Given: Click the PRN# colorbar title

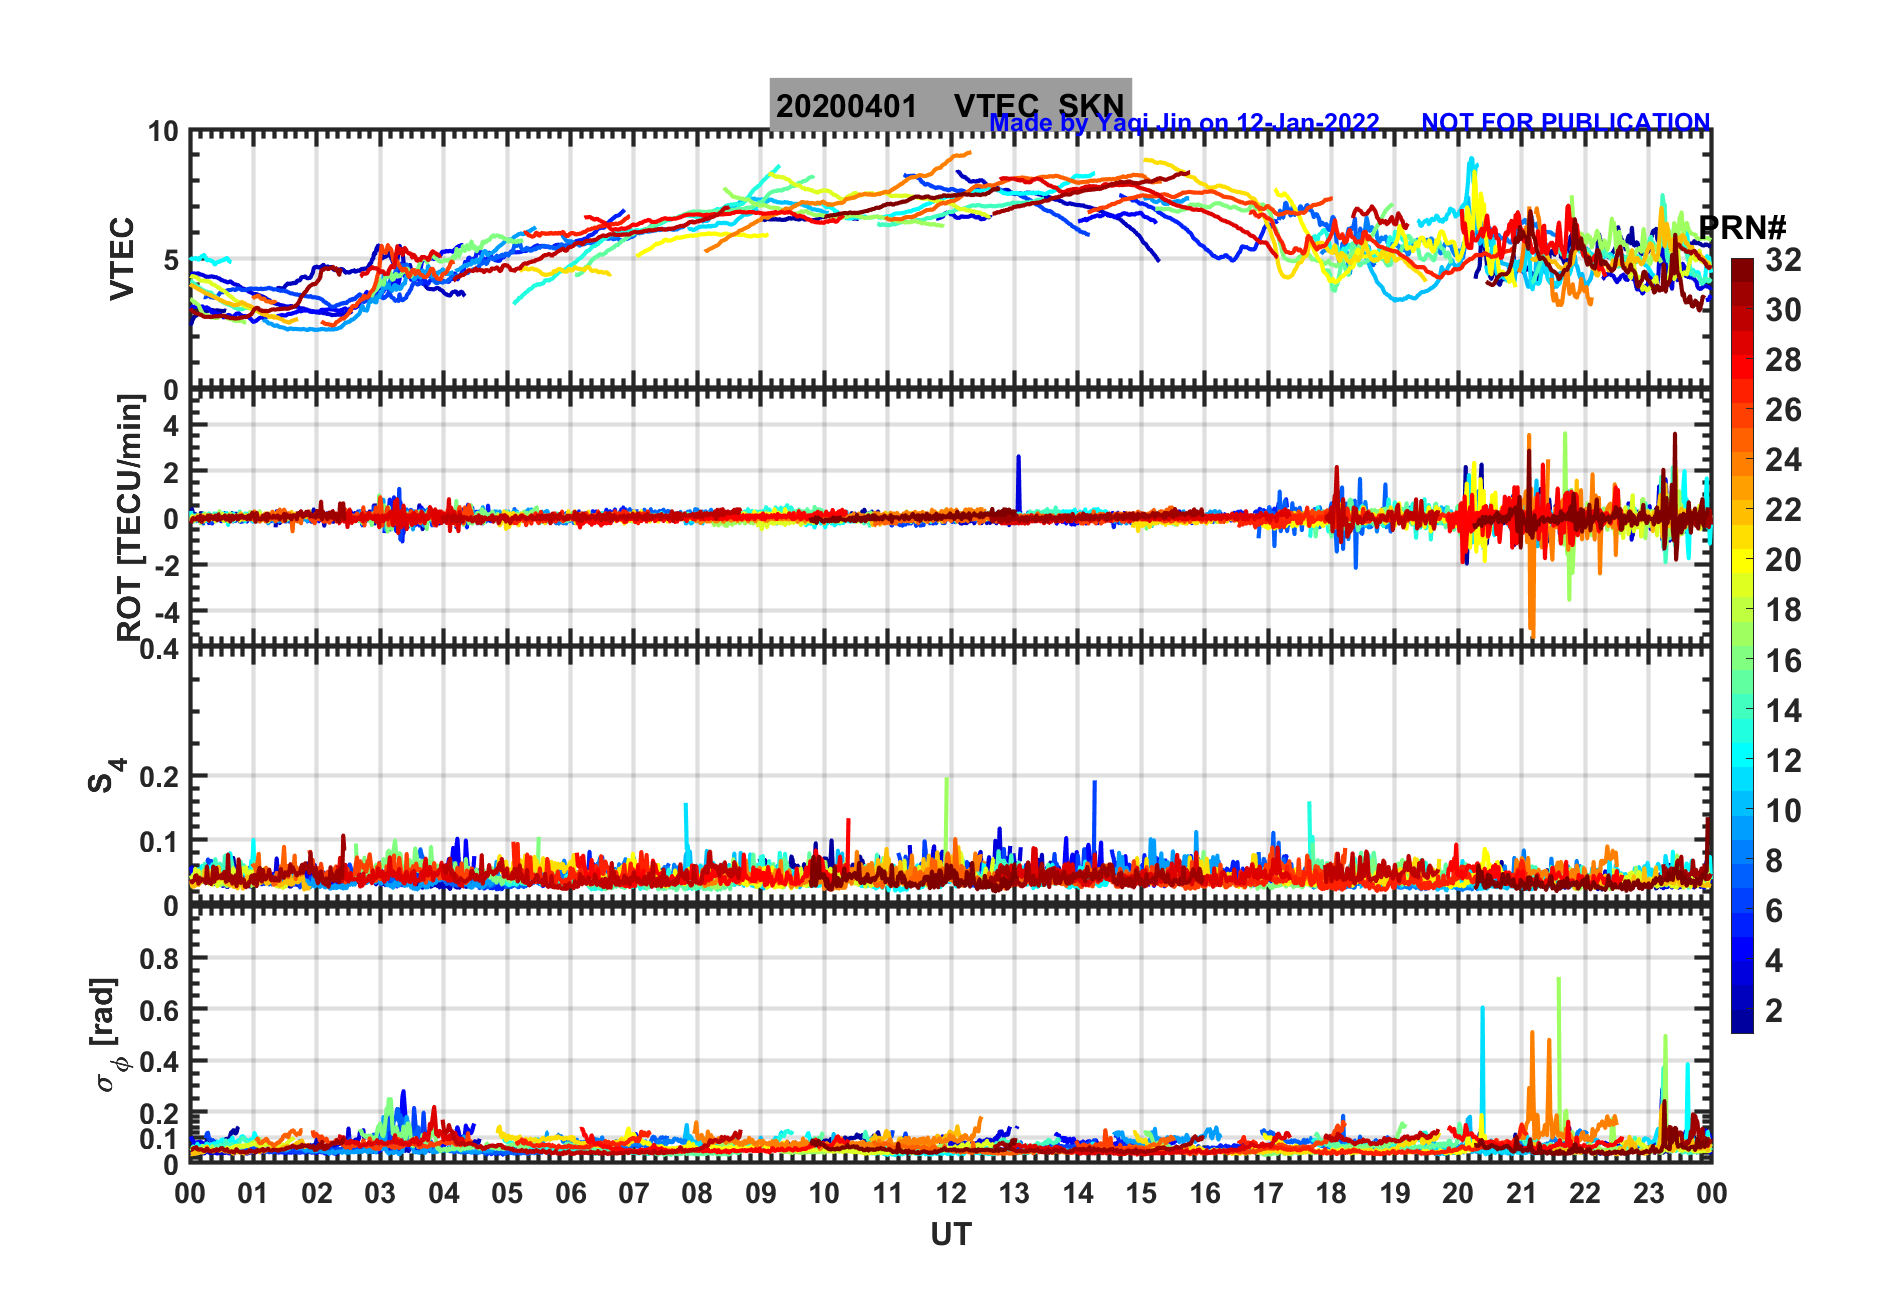Looking at the screenshot, I should click(1742, 228).
